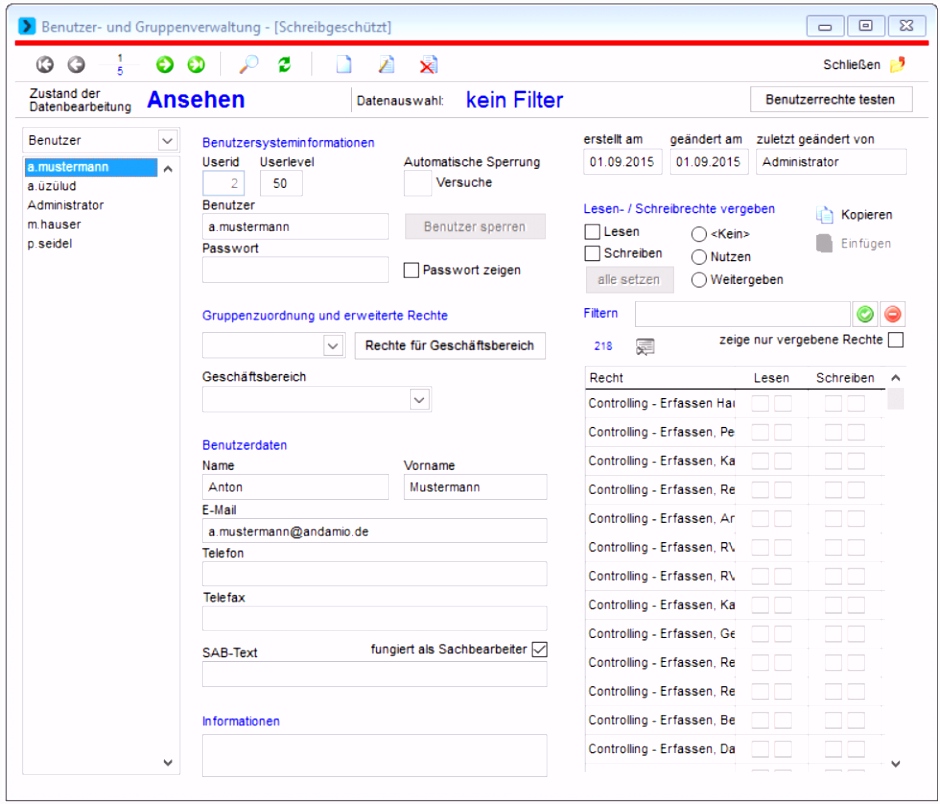Select the Administrator user entry

(91, 206)
